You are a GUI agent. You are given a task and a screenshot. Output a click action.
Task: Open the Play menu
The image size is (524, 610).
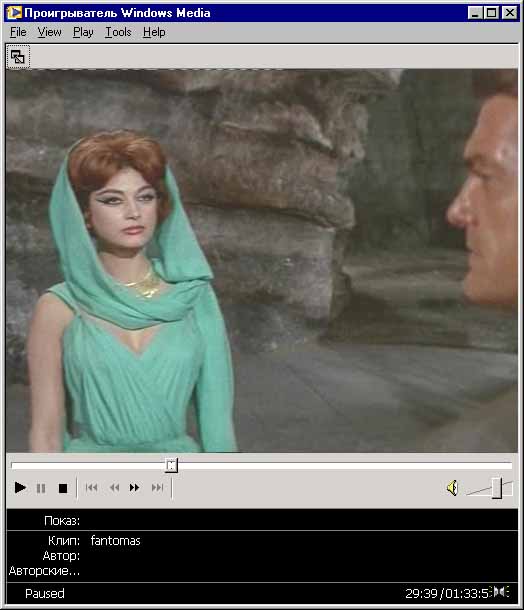[83, 32]
